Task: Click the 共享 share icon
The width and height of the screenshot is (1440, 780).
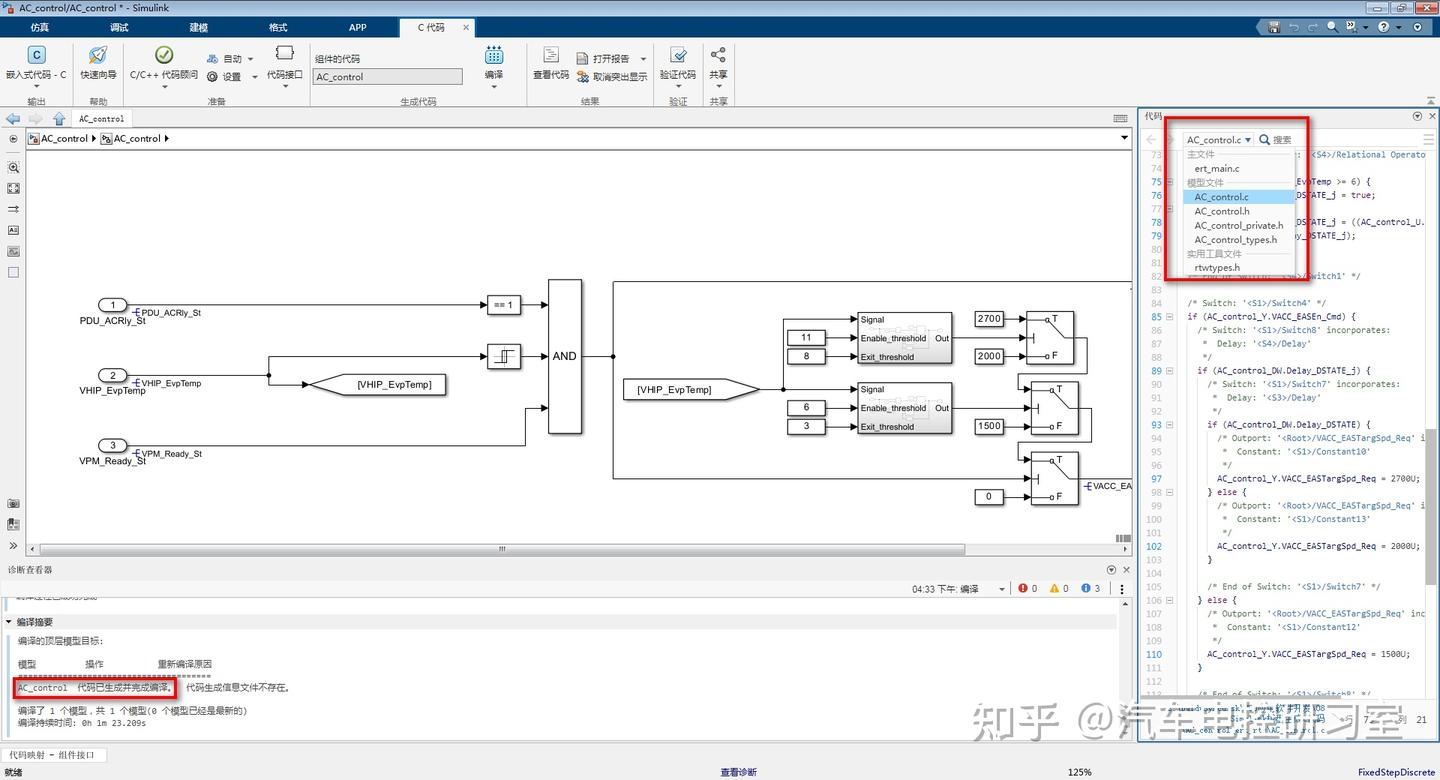Action: 719,62
